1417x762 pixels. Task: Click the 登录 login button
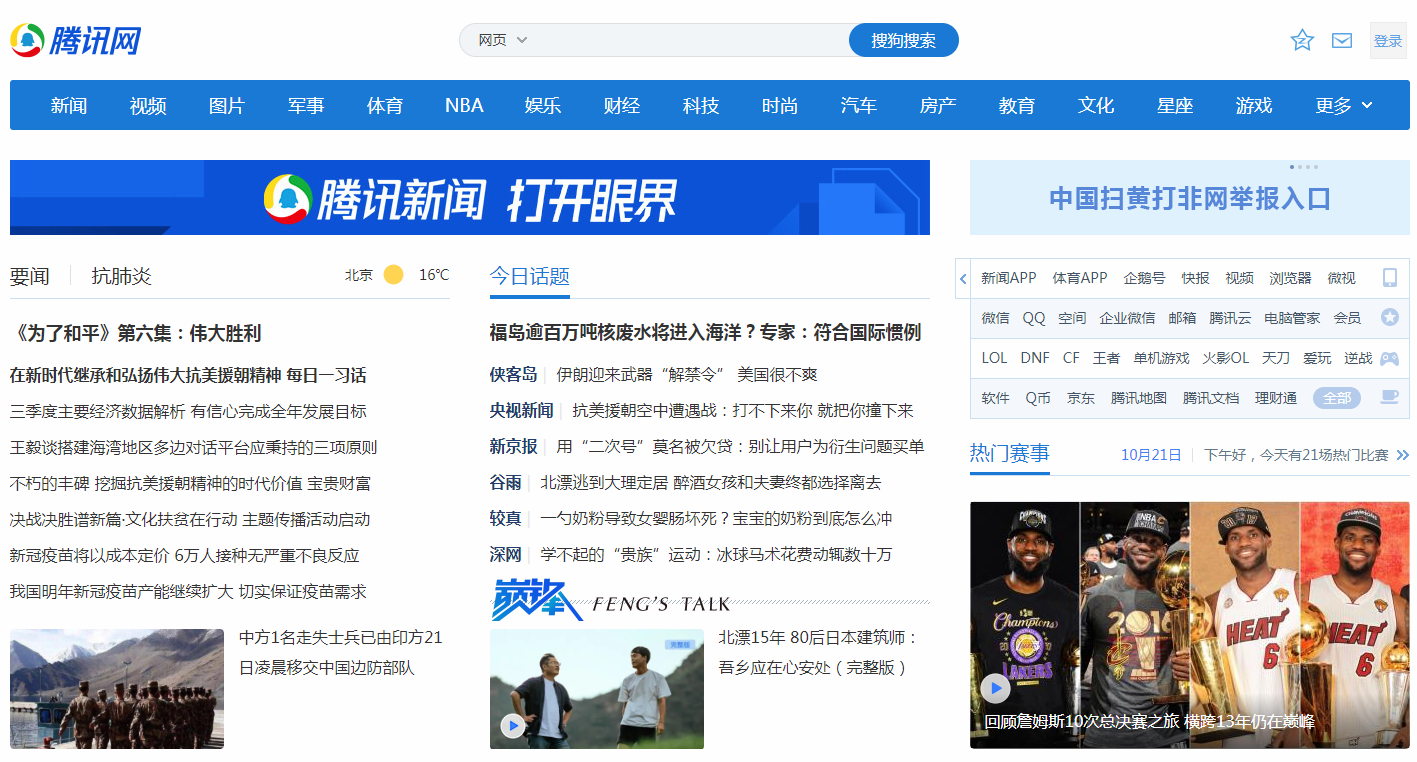1388,41
